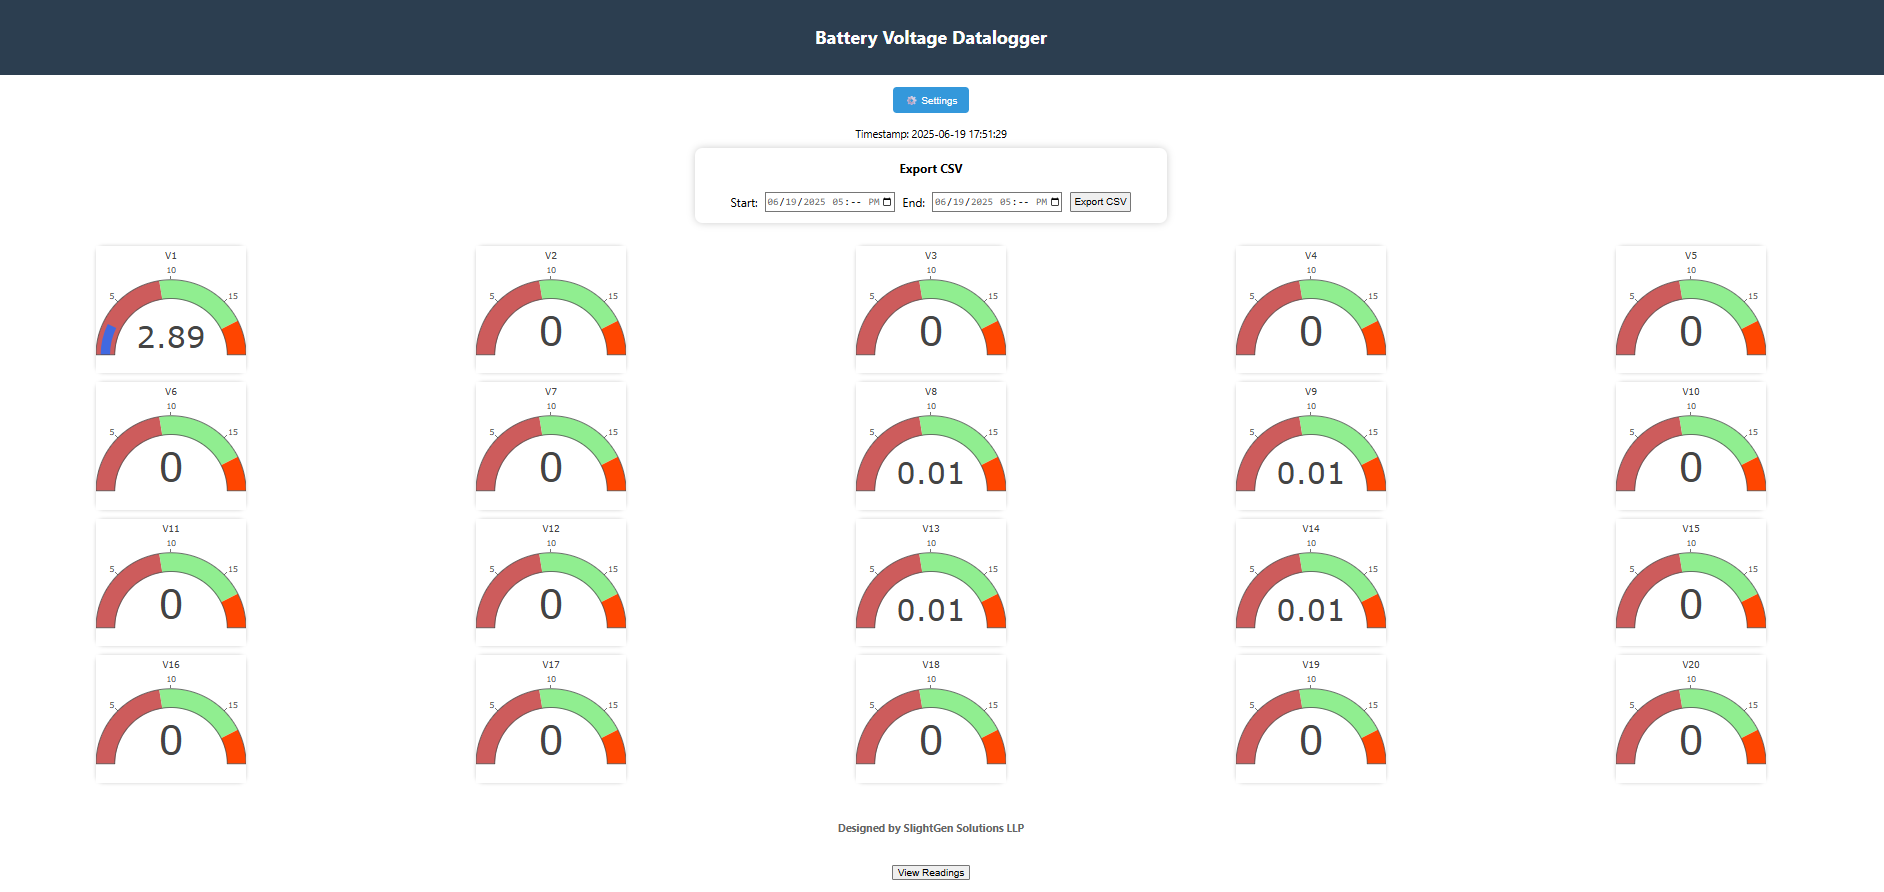The image size is (1884, 892).
Task: Select the V3 voltage gauge
Action: pyautogui.click(x=931, y=309)
